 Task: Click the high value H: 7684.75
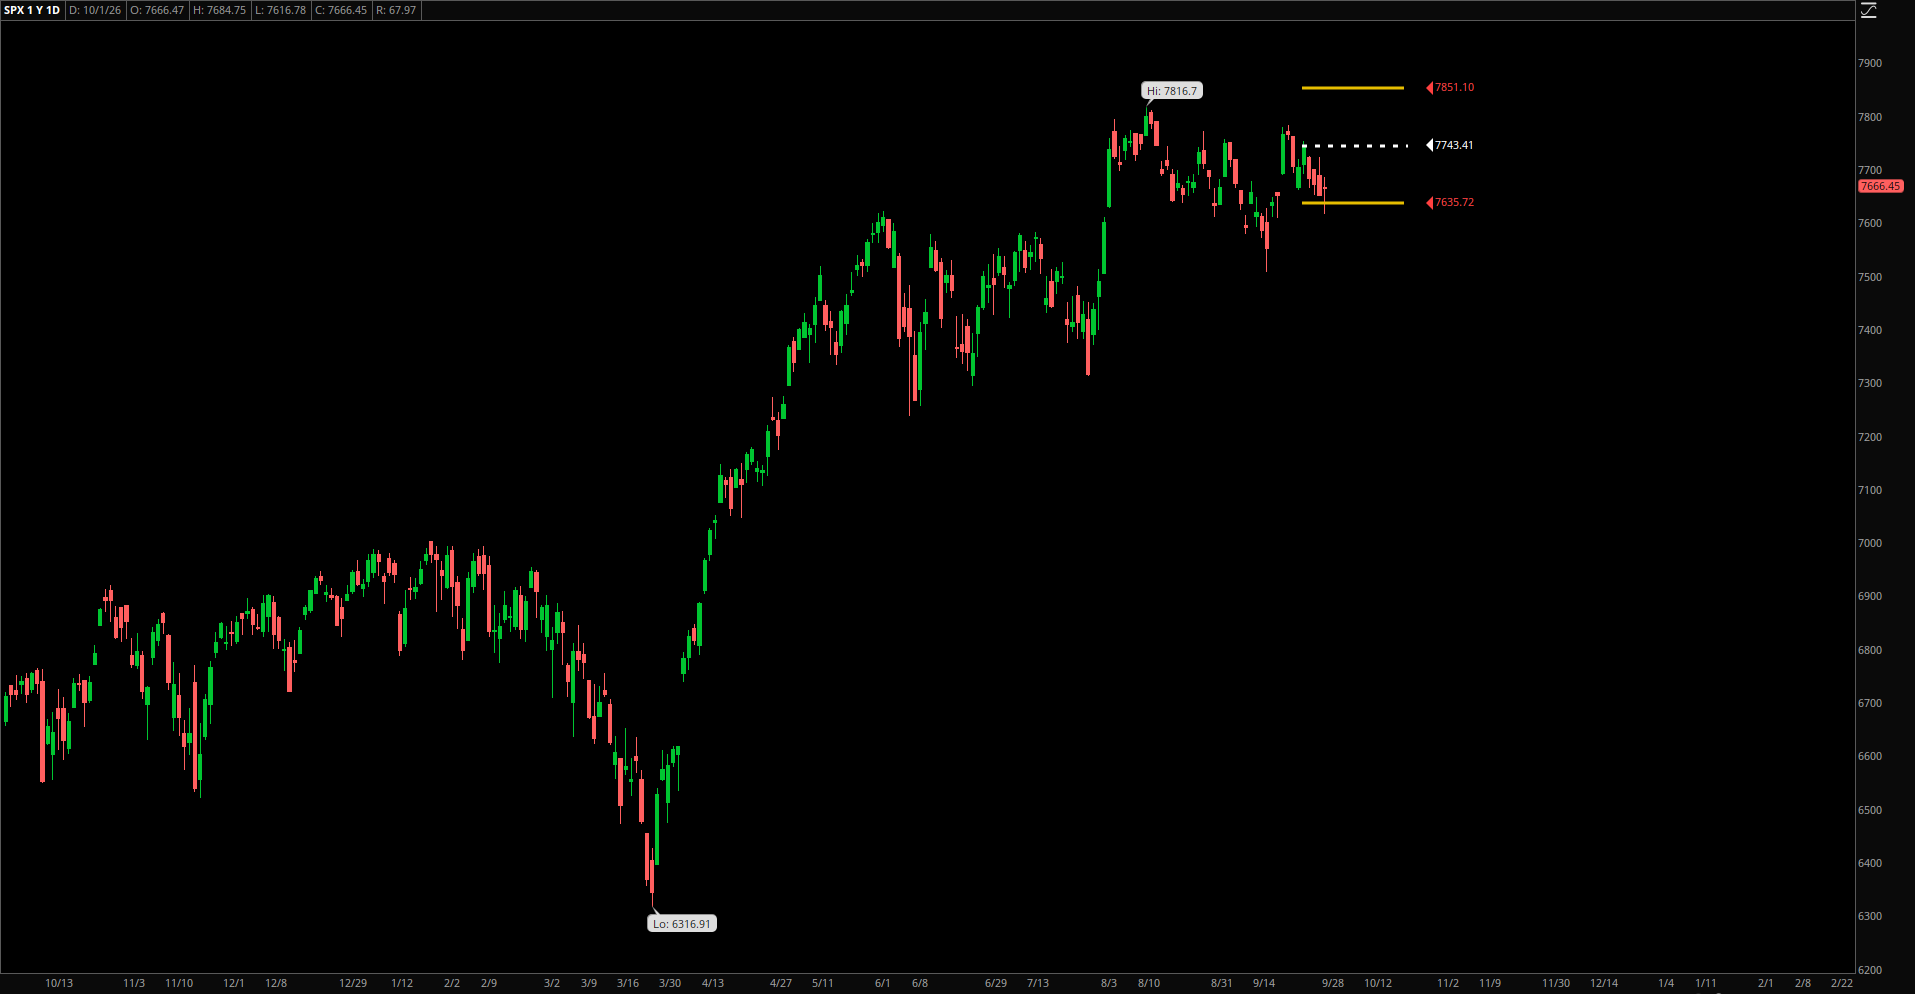tap(219, 10)
